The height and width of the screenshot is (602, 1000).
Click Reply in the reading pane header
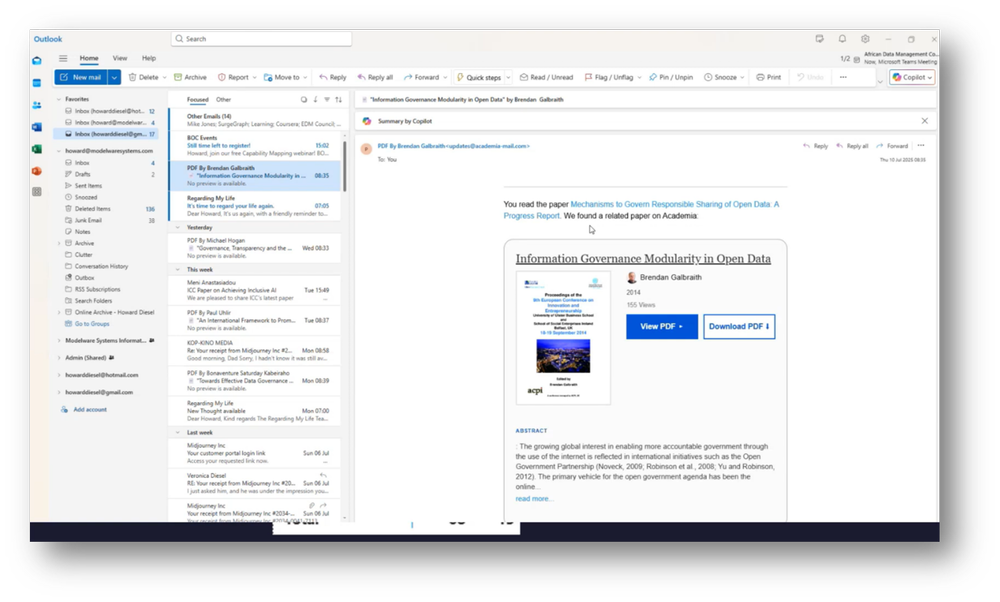(x=816, y=146)
